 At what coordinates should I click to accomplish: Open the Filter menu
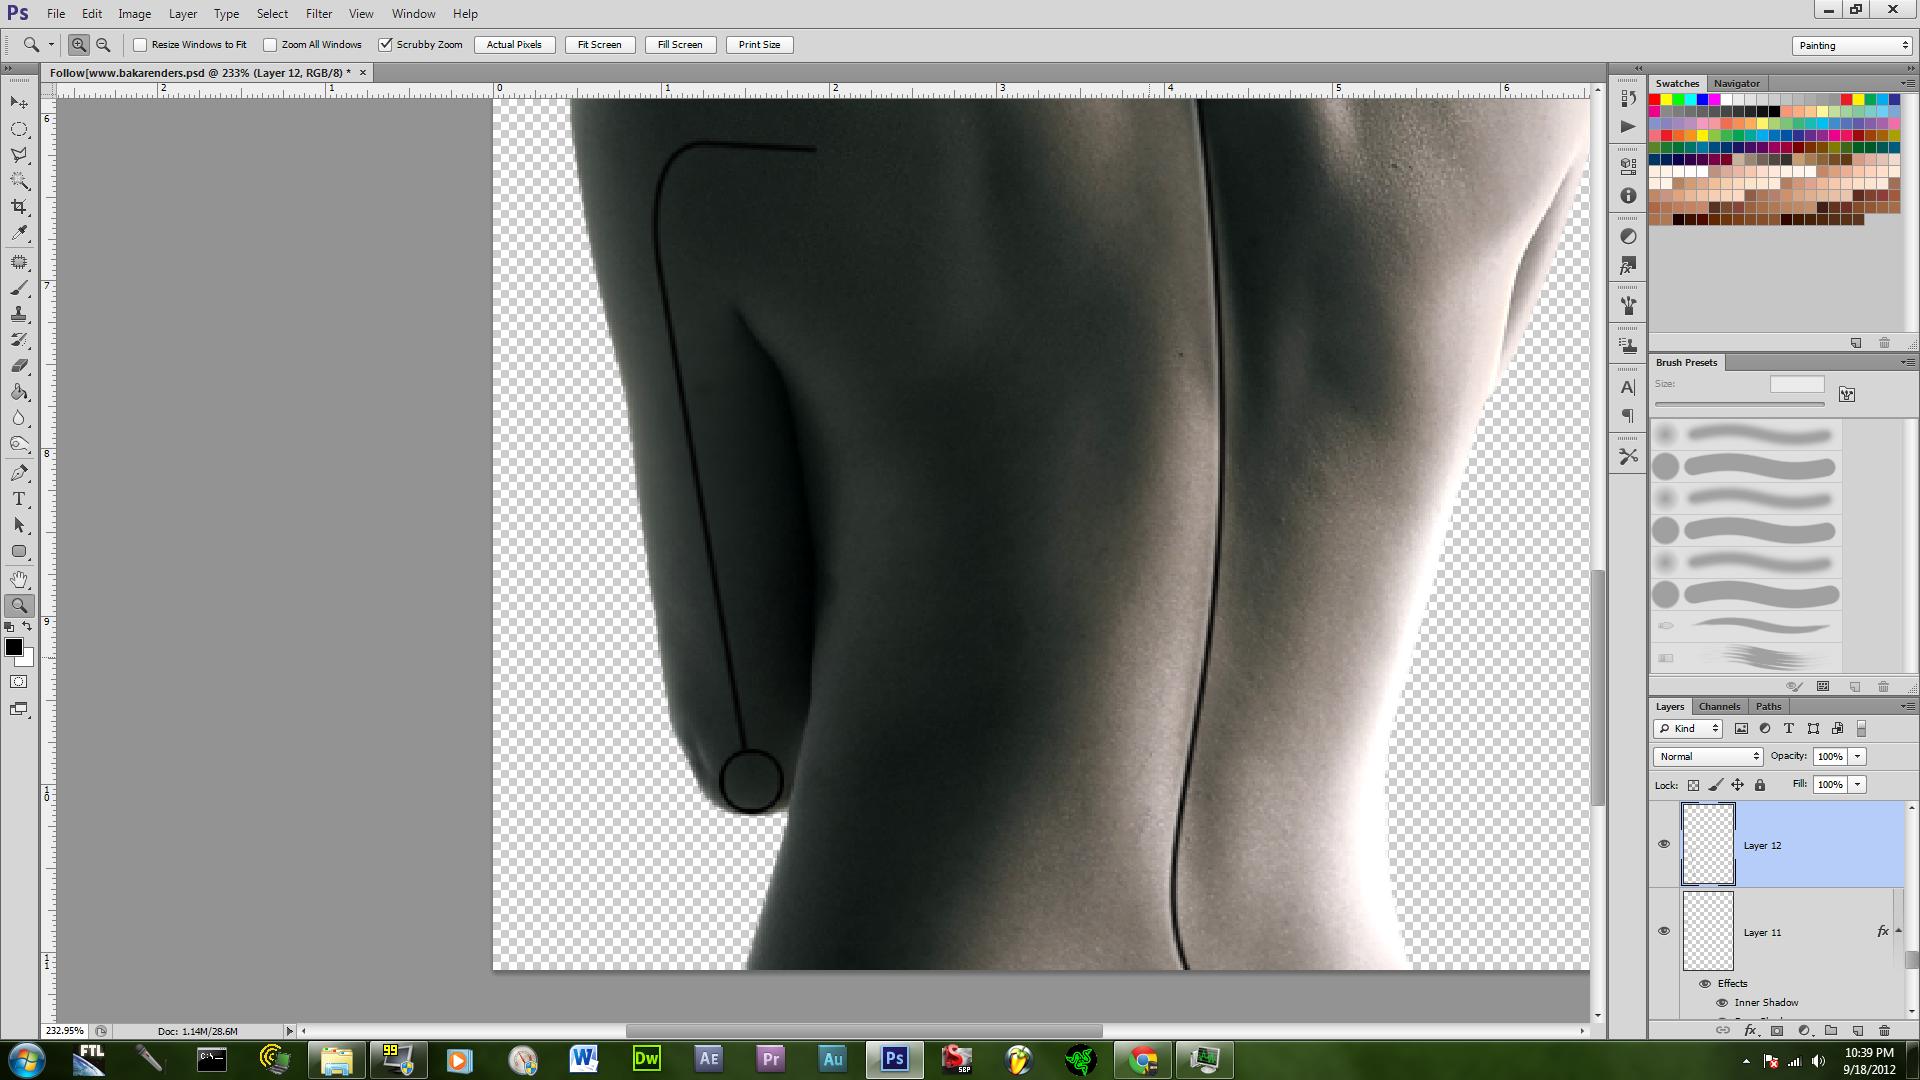319,14
